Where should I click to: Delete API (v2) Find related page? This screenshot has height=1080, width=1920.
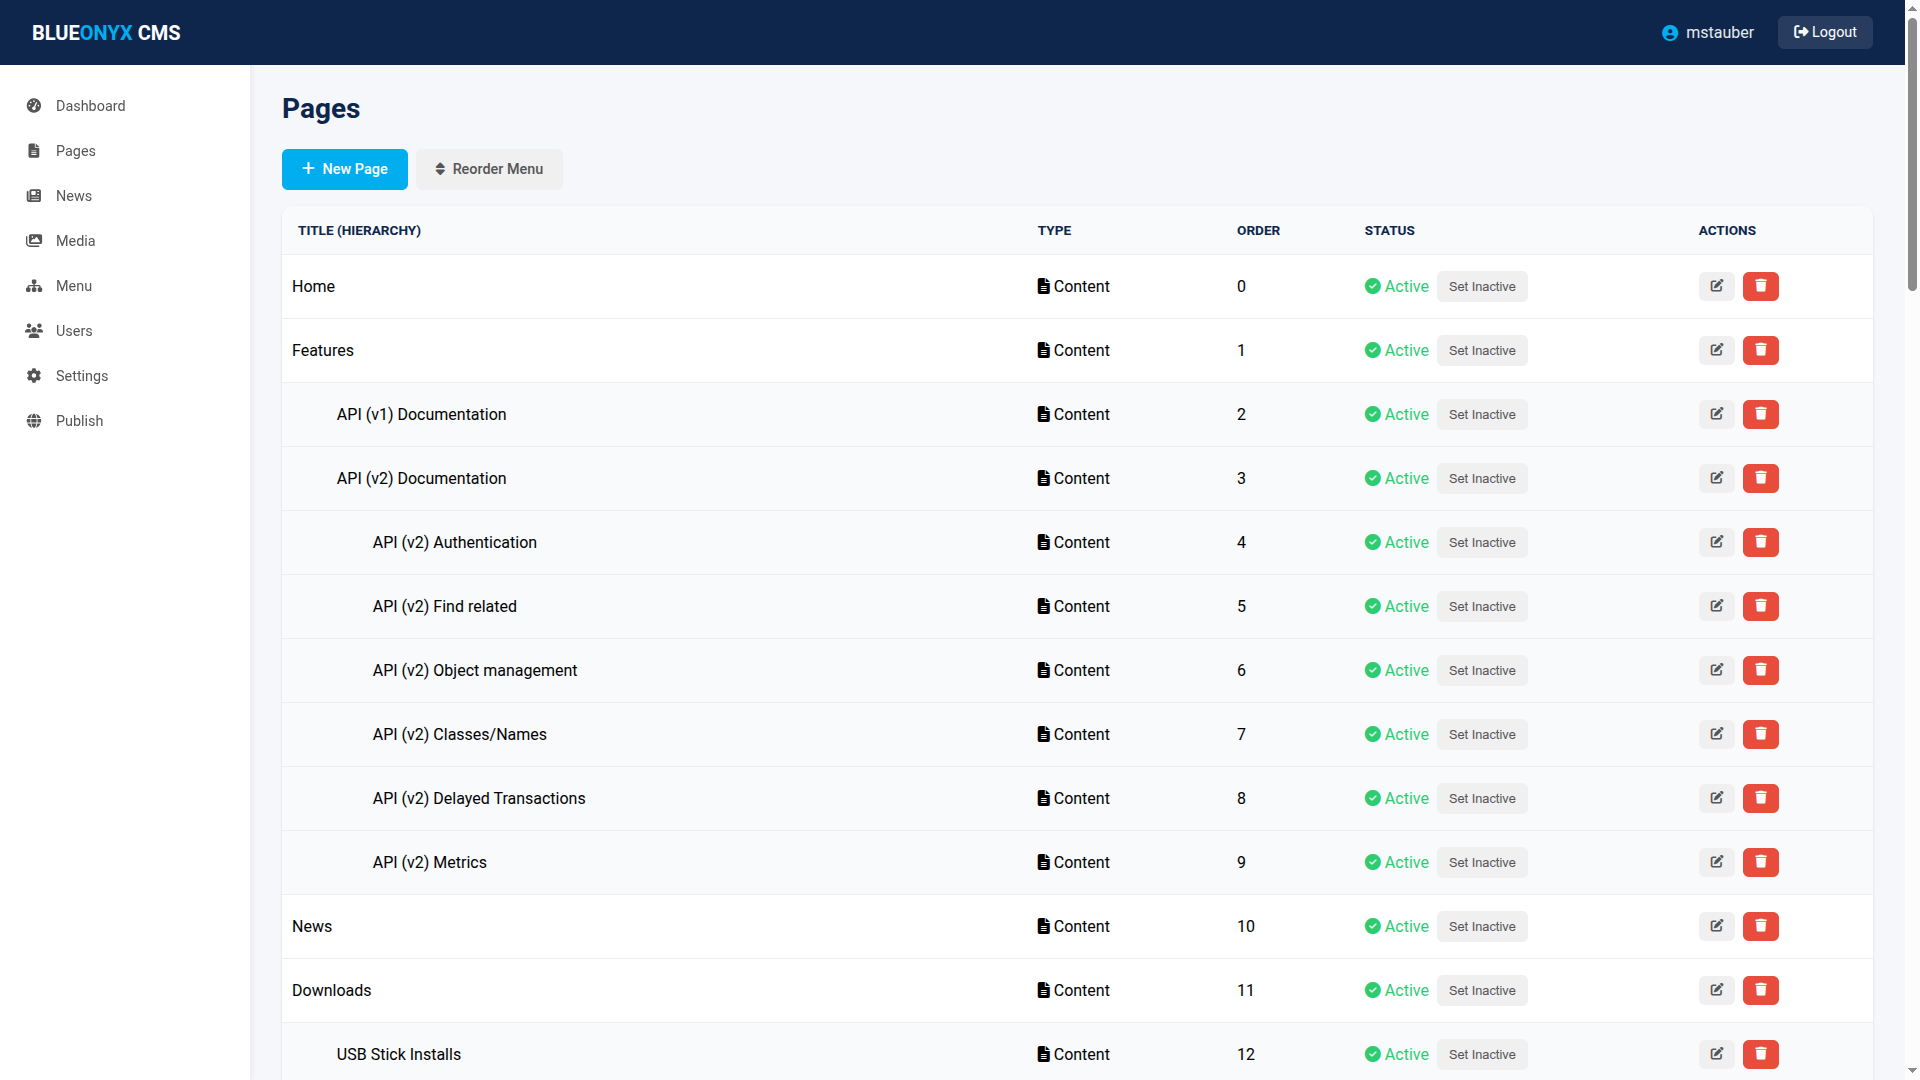pyautogui.click(x=1760, y=606)
